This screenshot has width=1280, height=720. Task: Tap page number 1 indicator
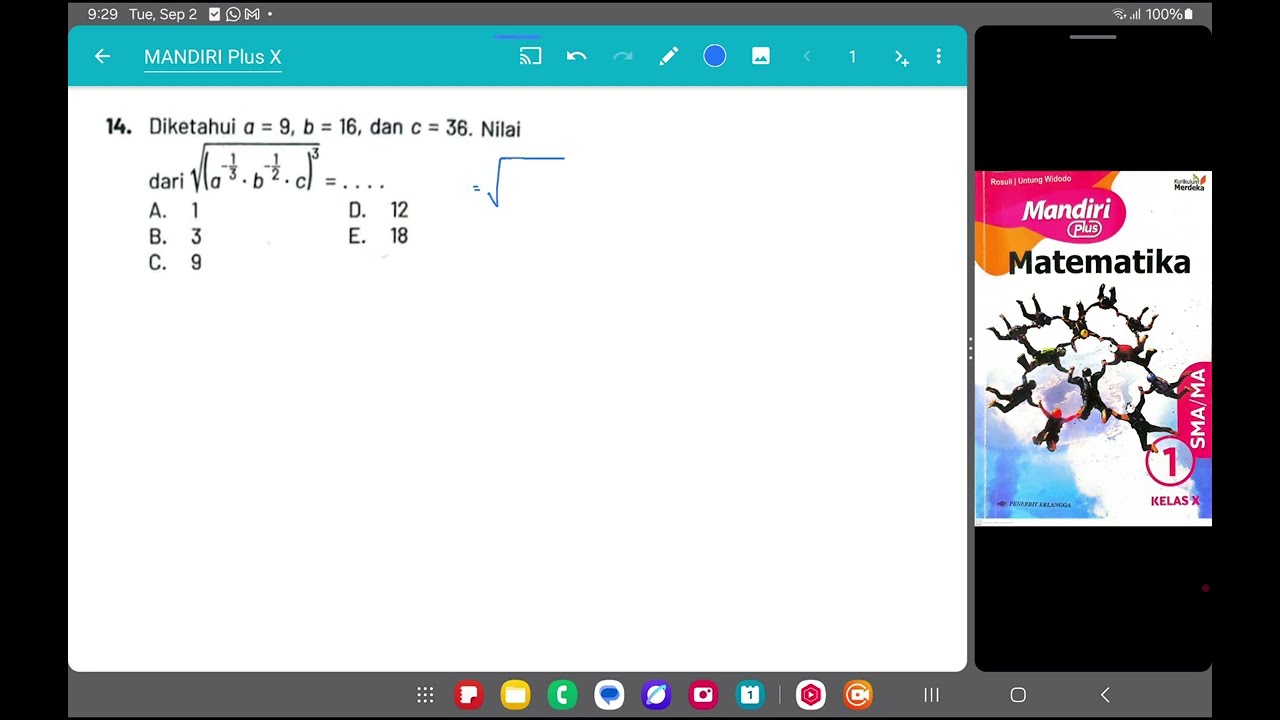[852, 57]
